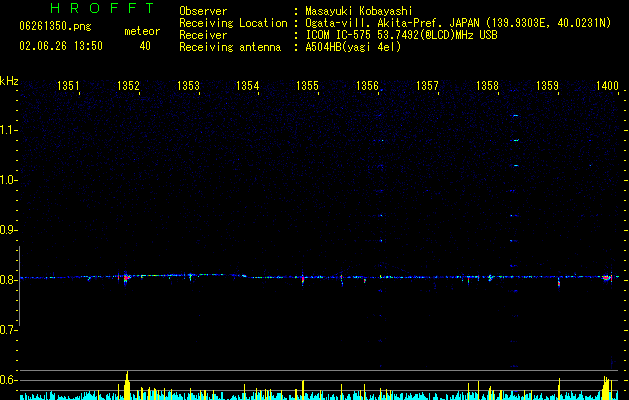Click the 1353 time marker
The image size is (629, 400).
[188, 86]
